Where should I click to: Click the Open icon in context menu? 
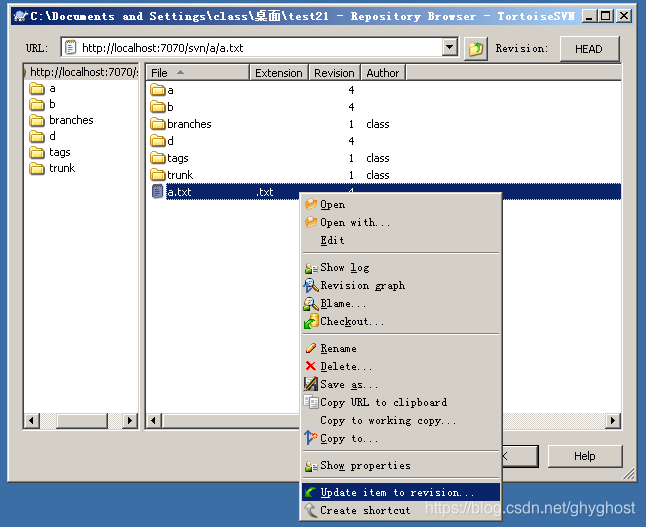[311, 204]
